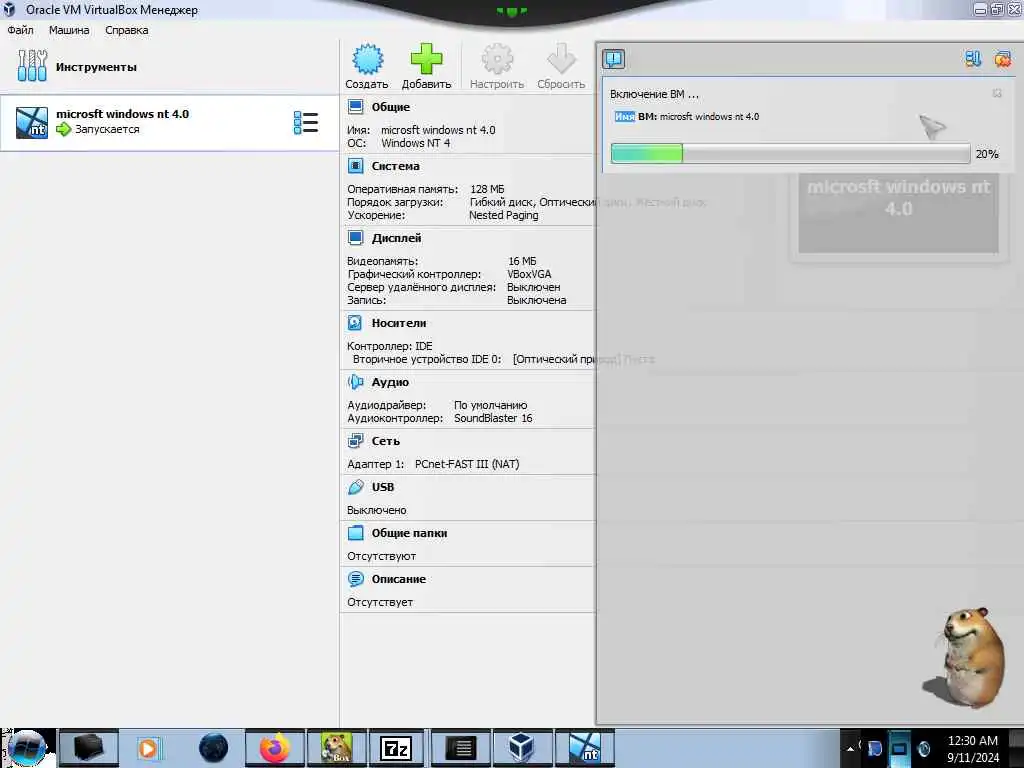Select microsft windows nt 4.0 in VM list
The height and width of the screenshot is (768, 1024).
(x=169, y=123)
